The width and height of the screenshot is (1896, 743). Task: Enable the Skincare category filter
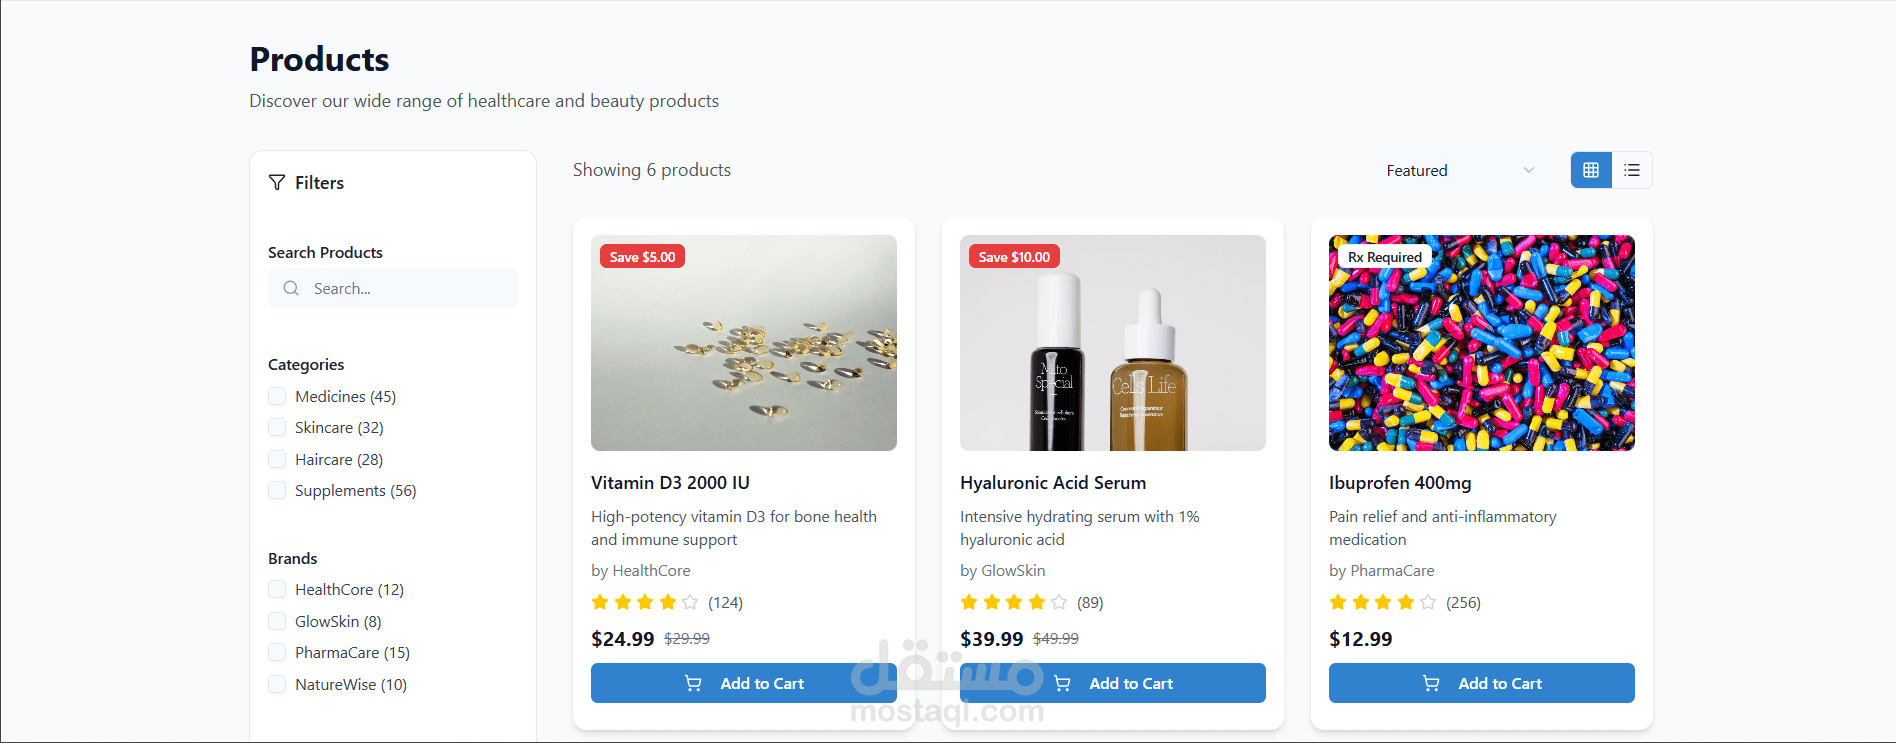(277, 427)
